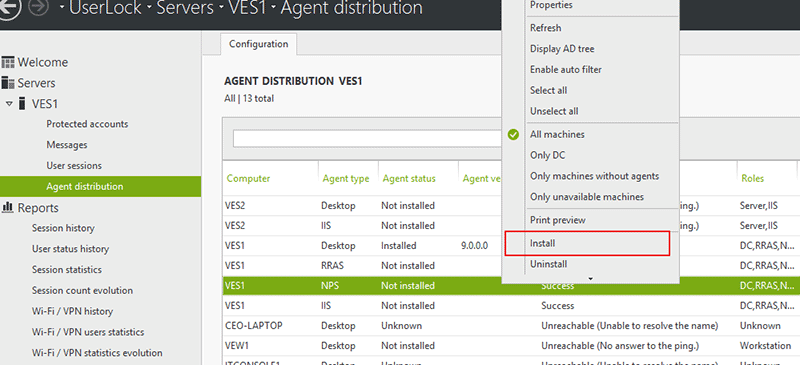This screenshot has height=365, width=800.
Task: Select Only DC filter option
Action: tap(547, 155)
